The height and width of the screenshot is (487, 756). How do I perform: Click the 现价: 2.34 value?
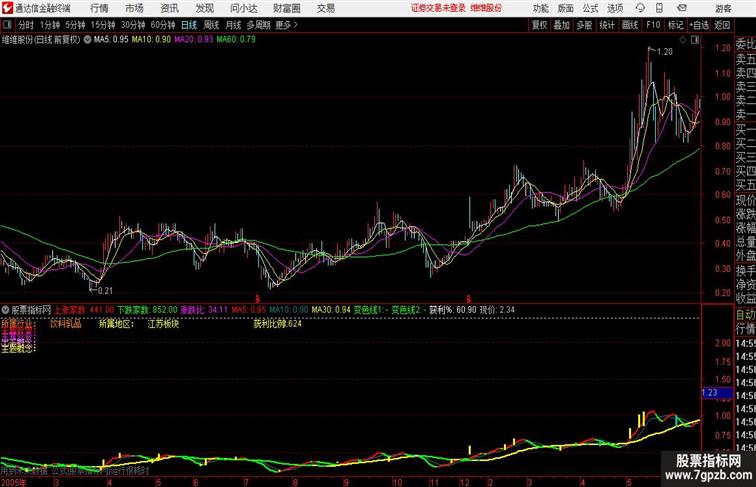point(497,310)
